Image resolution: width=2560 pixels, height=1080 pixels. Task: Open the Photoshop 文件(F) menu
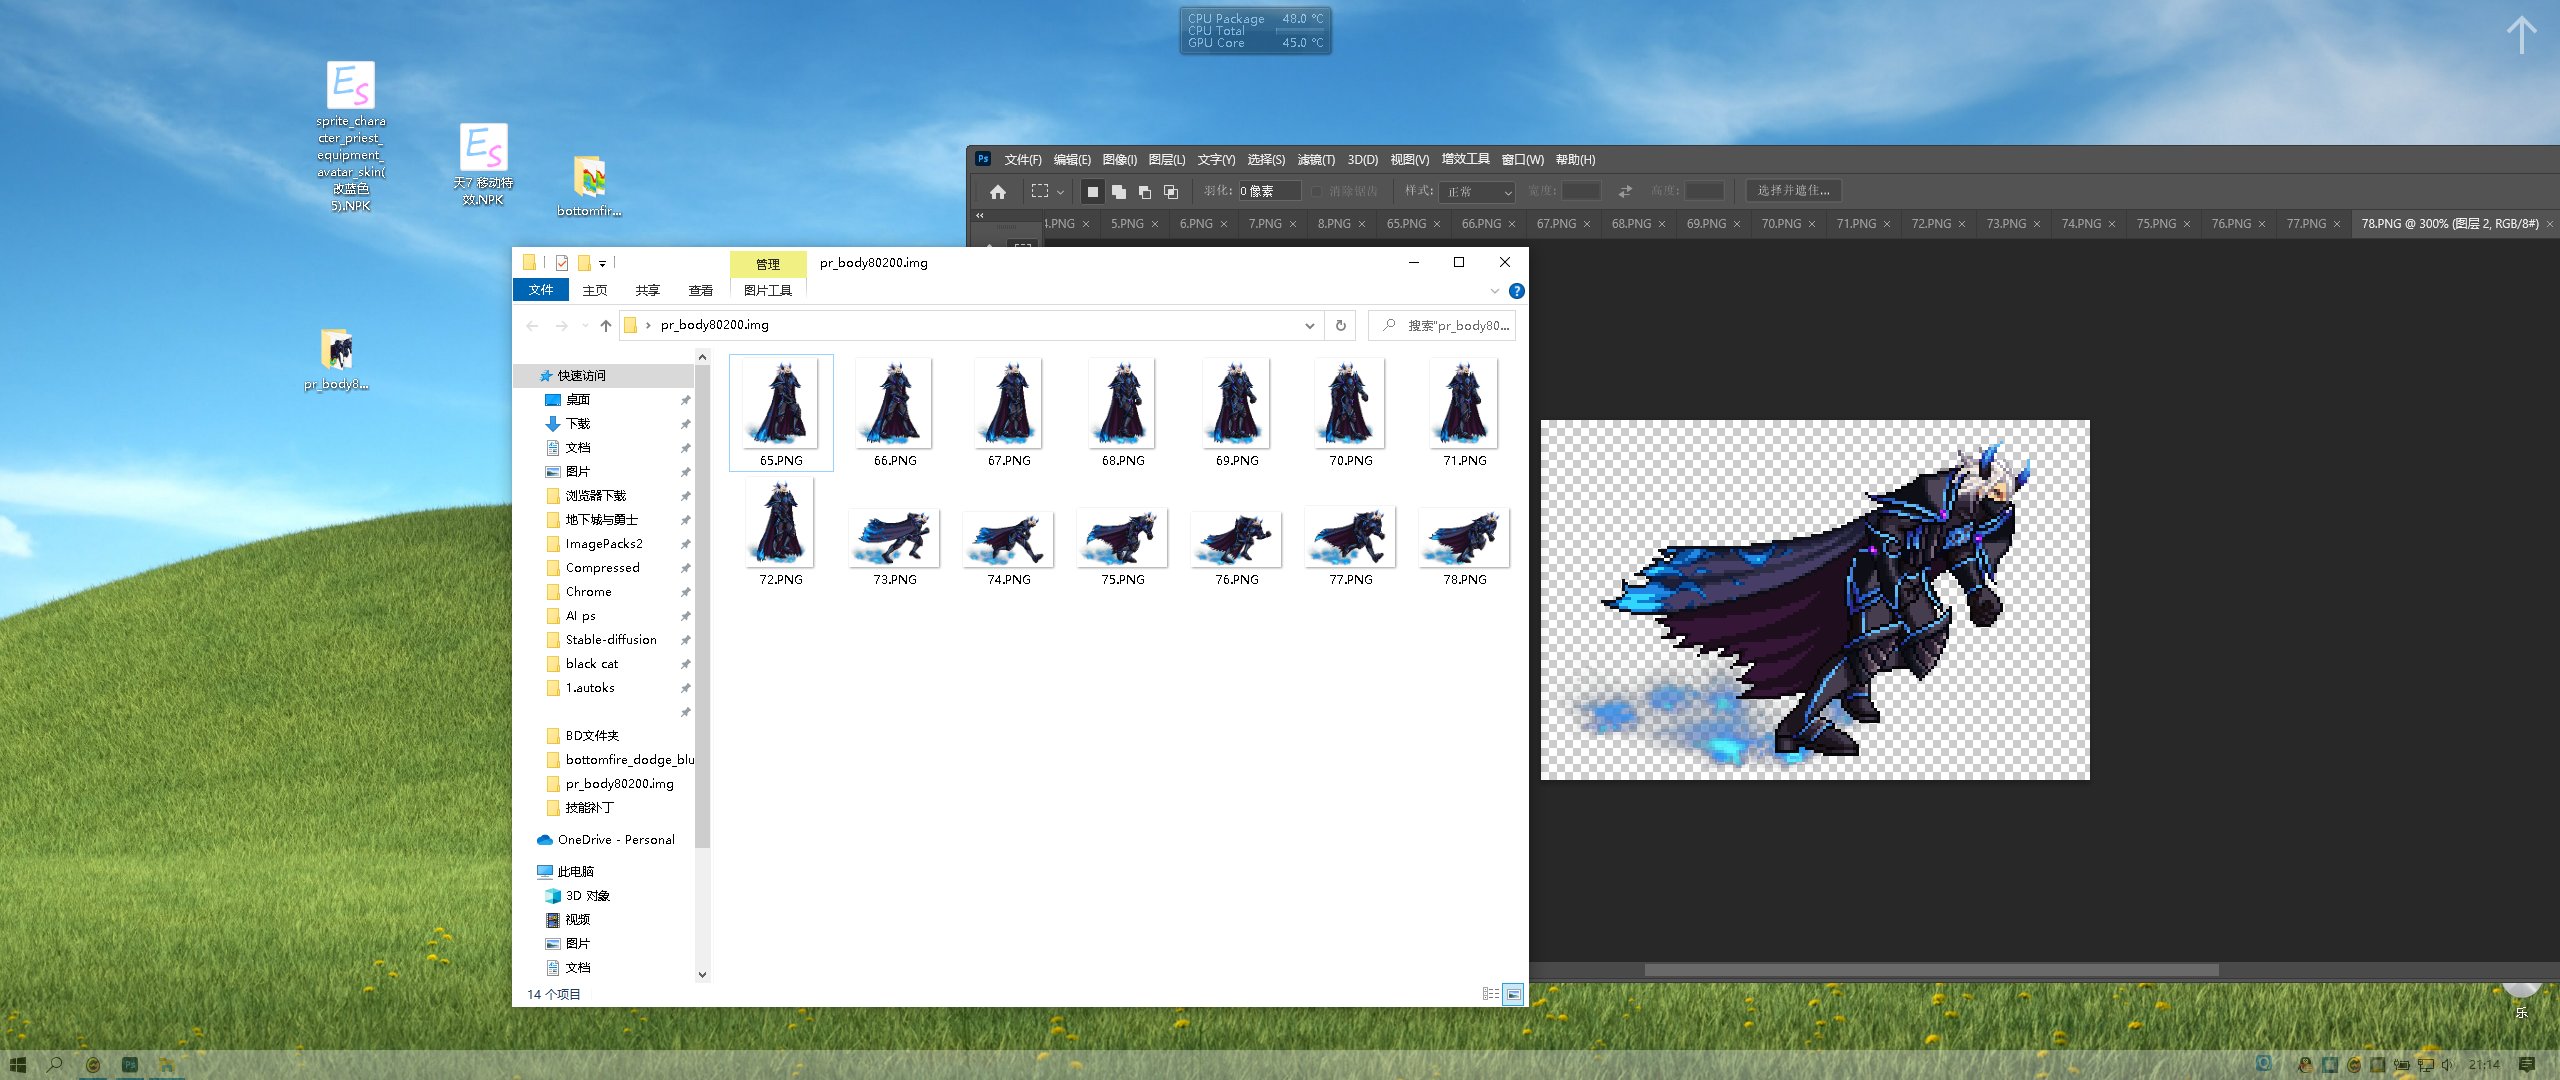pyautogui.click(x=1023, y=160)
